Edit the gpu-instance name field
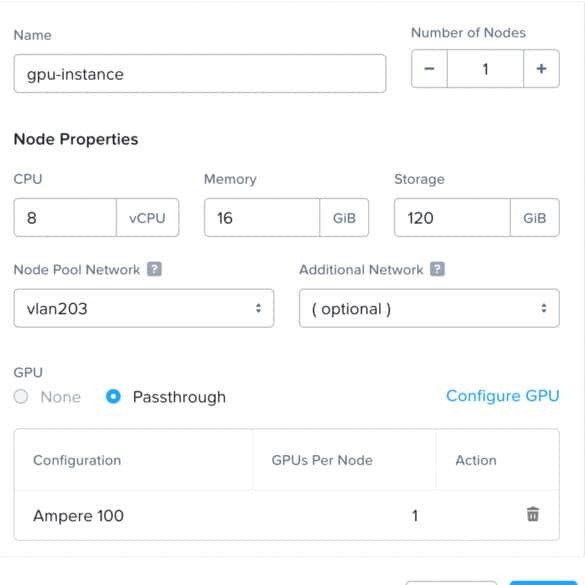585x585 pixels. pos(200,73)
